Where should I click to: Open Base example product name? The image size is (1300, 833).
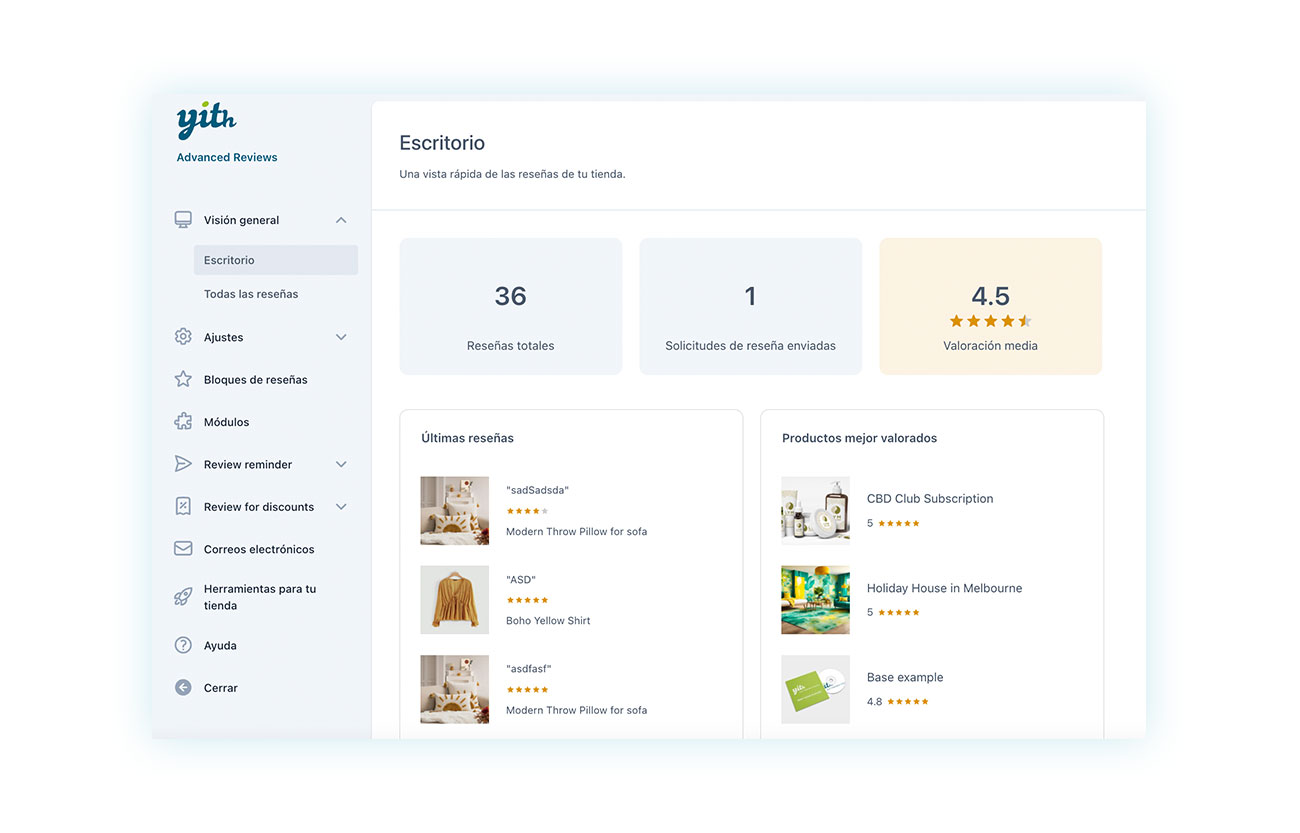point(905,678)
